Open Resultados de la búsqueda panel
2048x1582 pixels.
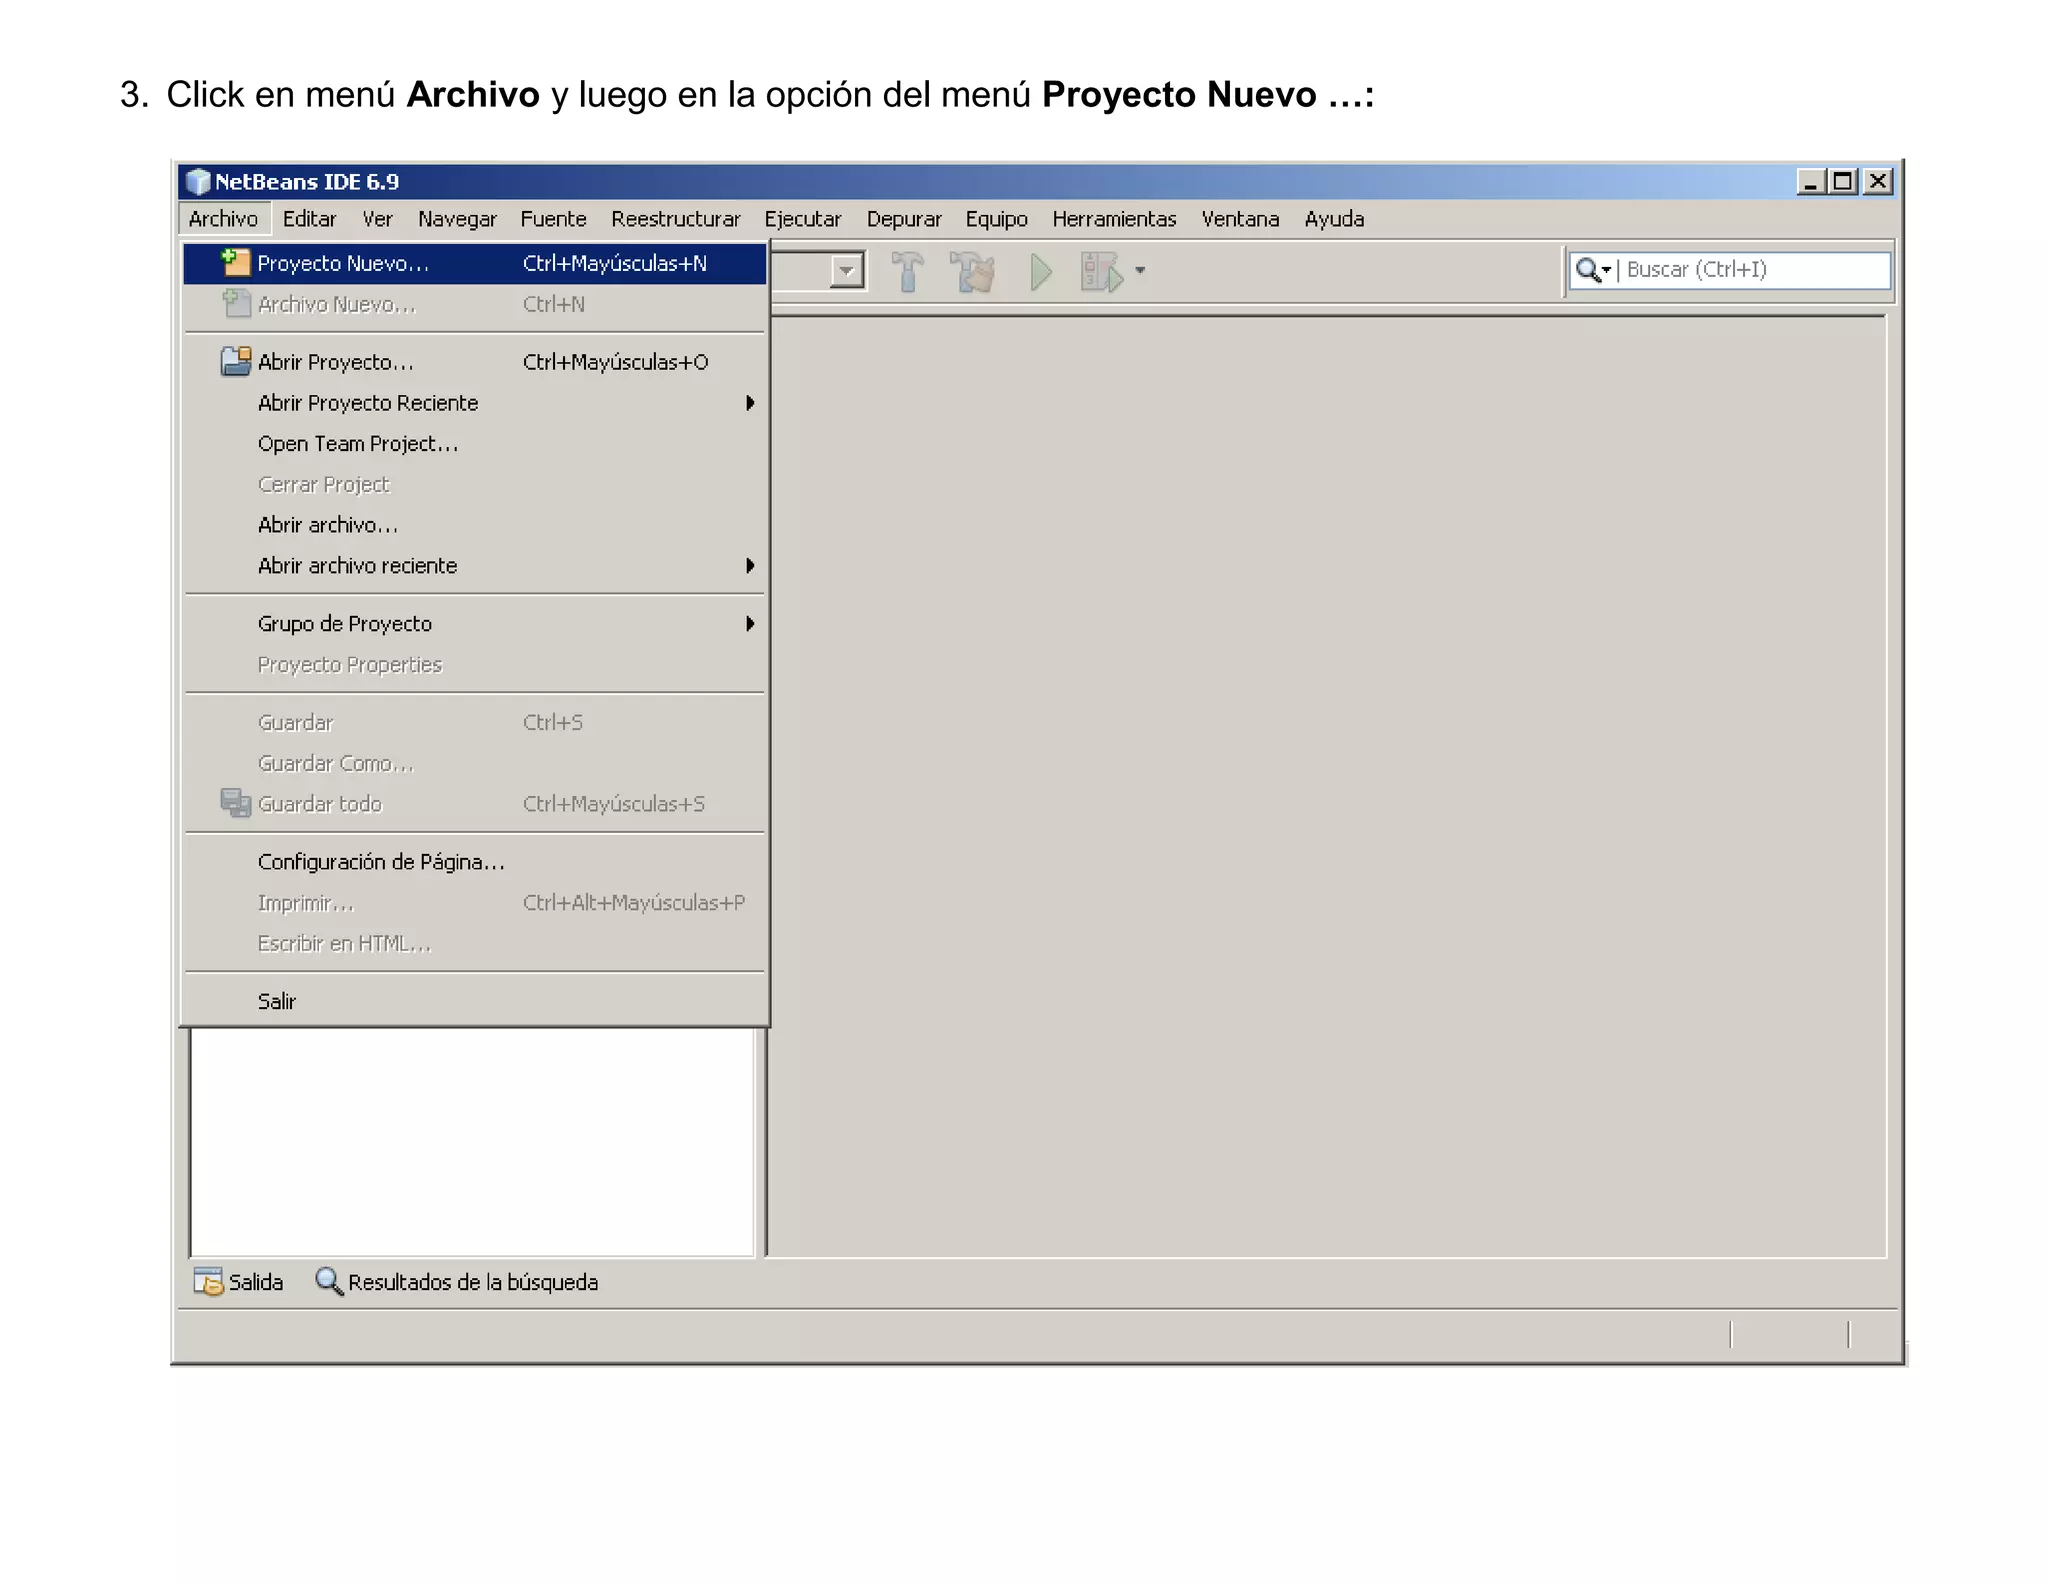[458, 1282]
